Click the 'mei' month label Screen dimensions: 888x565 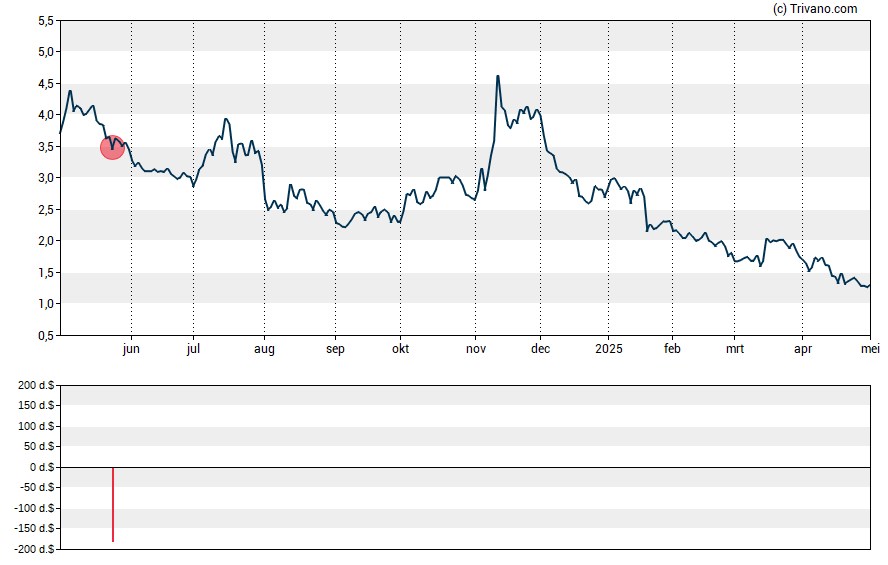pyautogui.click(x=870, y=349)
